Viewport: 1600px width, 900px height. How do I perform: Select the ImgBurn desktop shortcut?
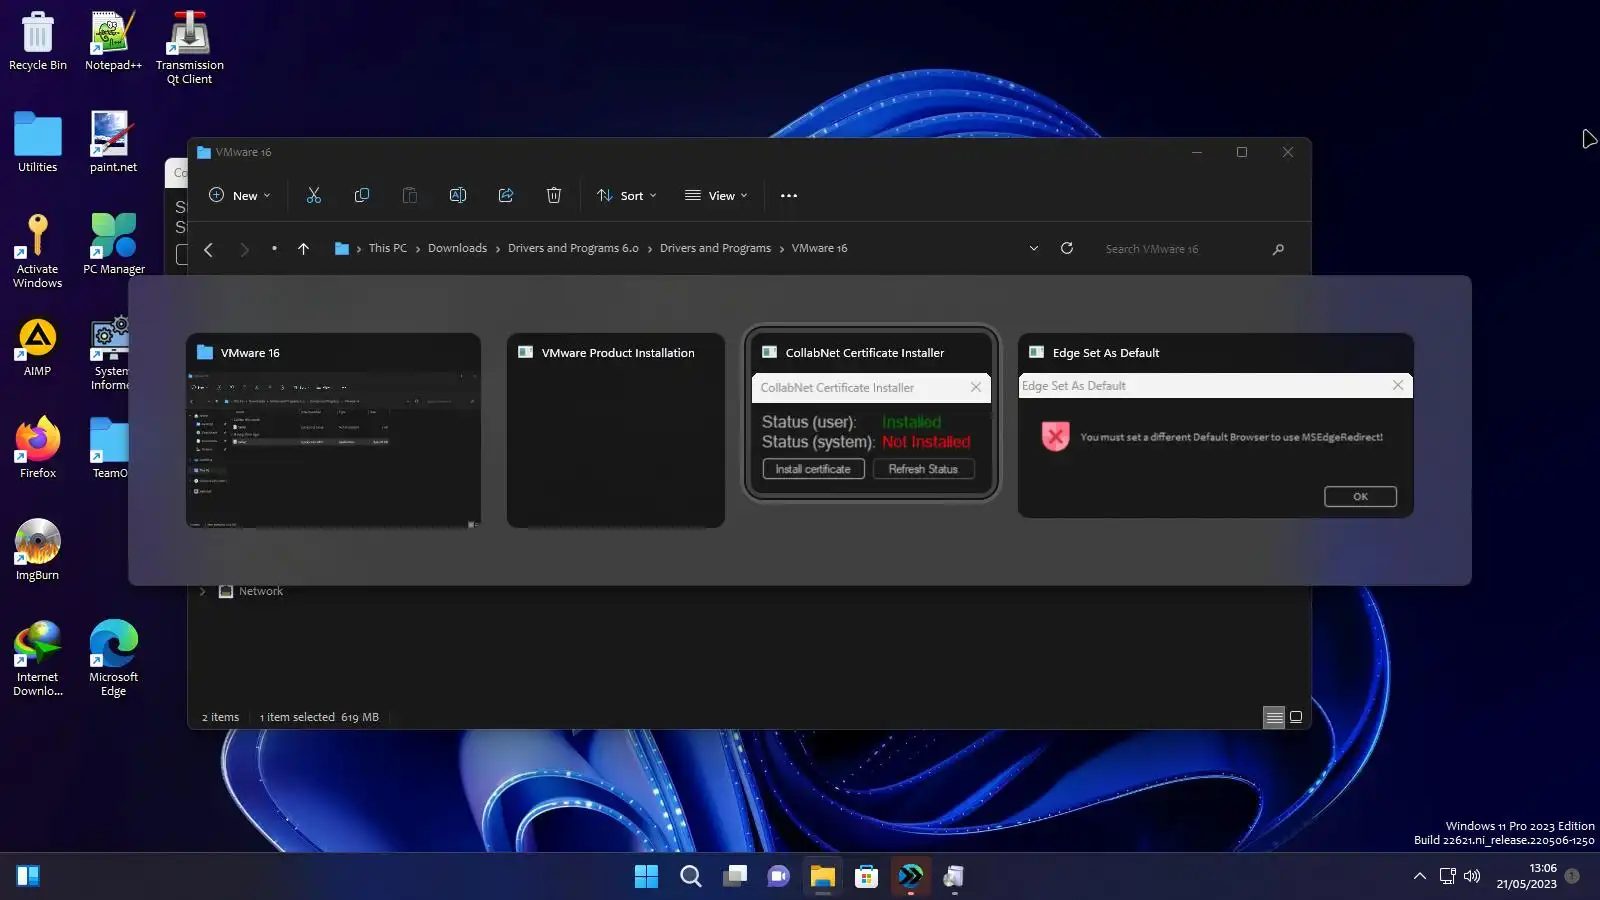click(x=38, y=549)
